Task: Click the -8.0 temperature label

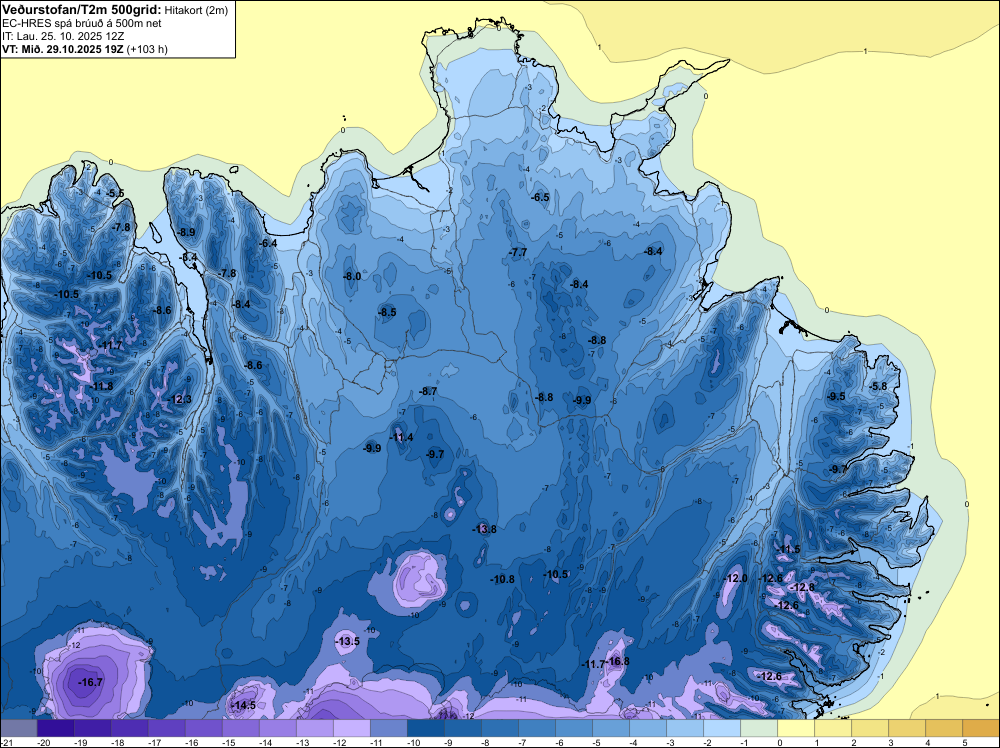Action: (351, 277)
